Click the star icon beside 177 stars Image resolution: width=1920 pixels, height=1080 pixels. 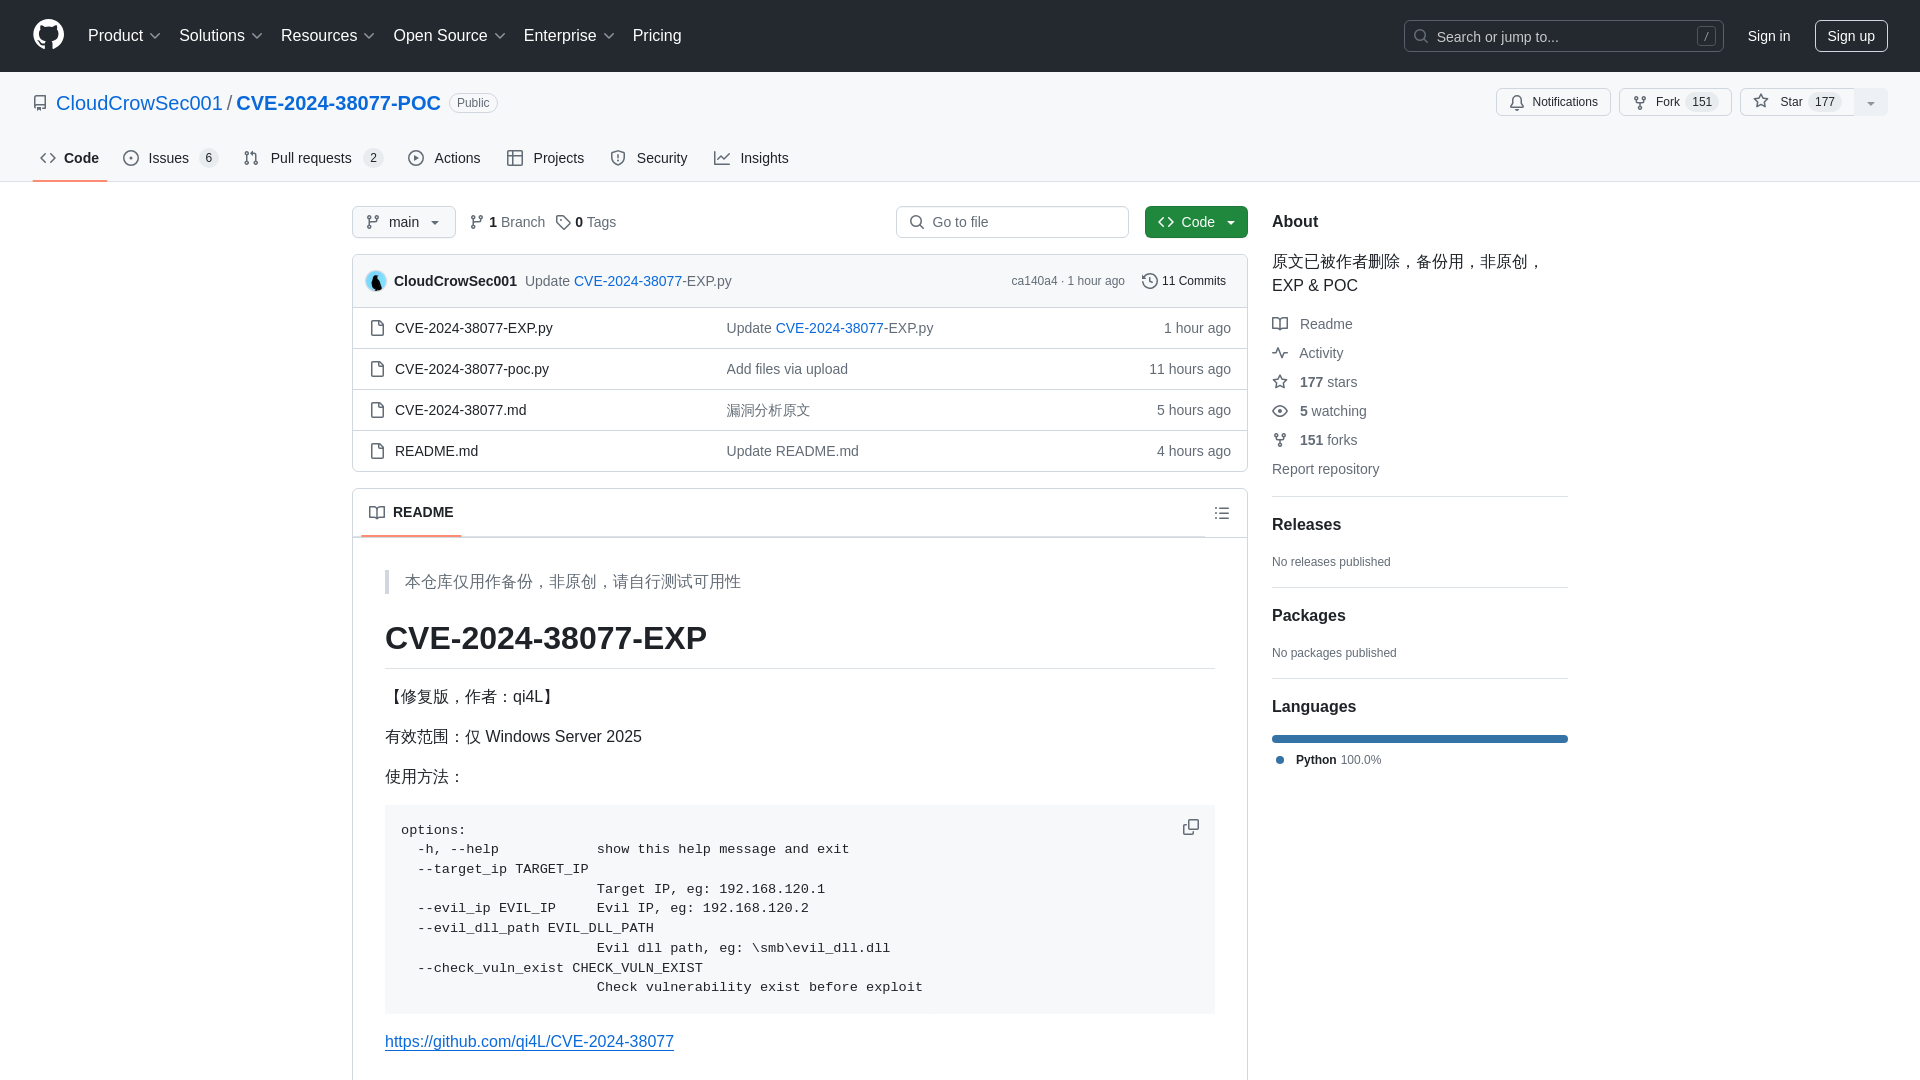1280,382
